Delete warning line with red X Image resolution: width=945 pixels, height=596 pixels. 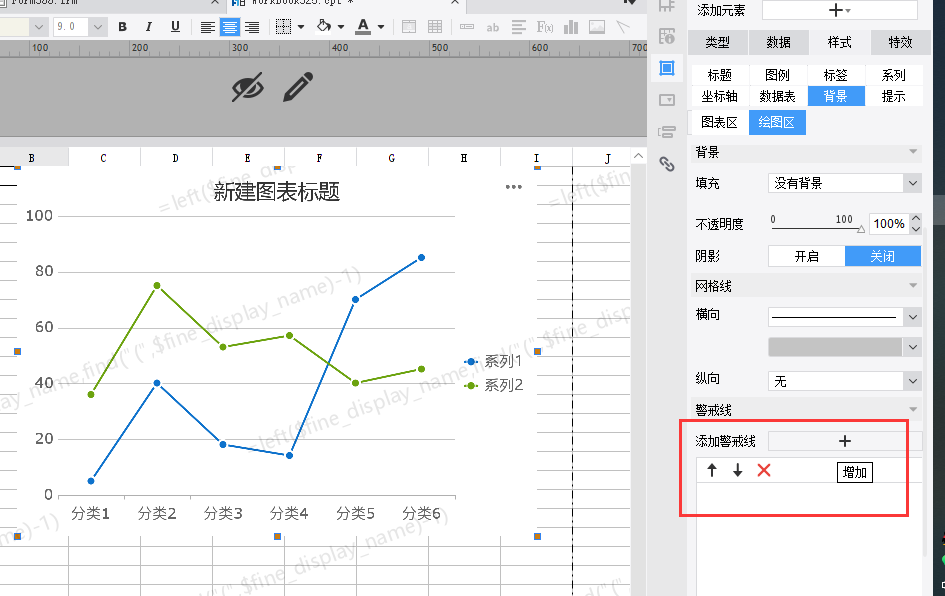(x=764, y=470)
